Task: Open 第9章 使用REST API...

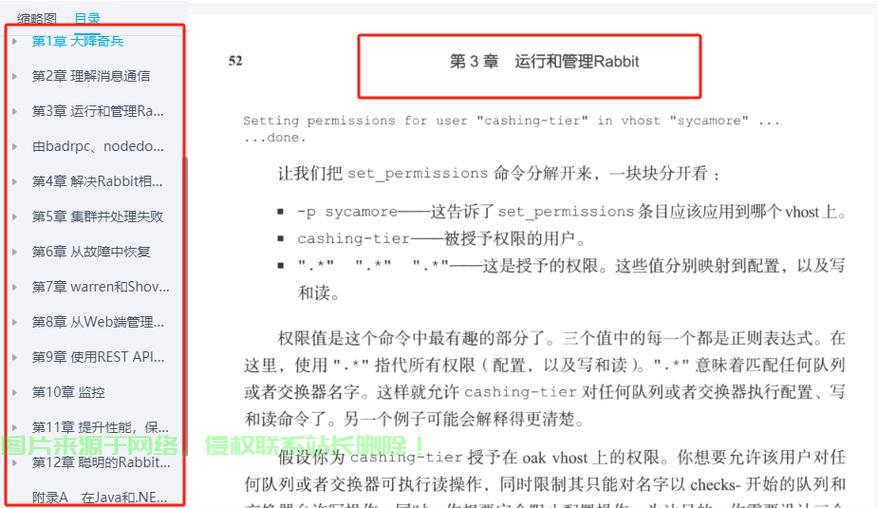Action: click(x=98, y=357)
